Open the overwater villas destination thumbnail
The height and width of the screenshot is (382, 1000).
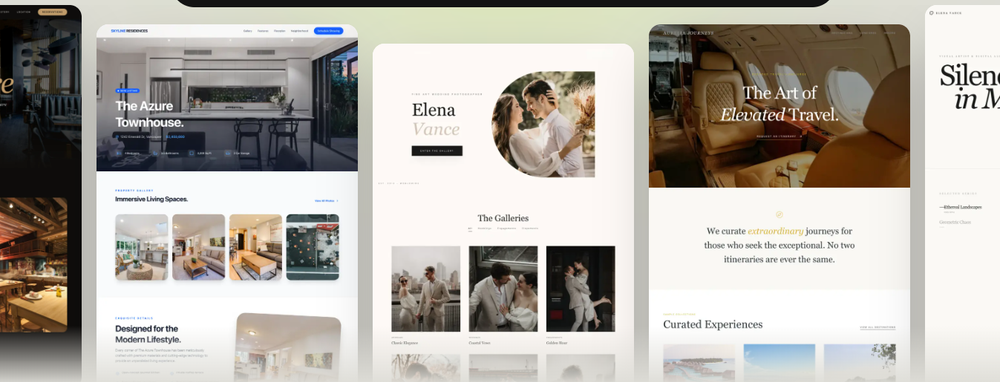click(x=699, y=363)
